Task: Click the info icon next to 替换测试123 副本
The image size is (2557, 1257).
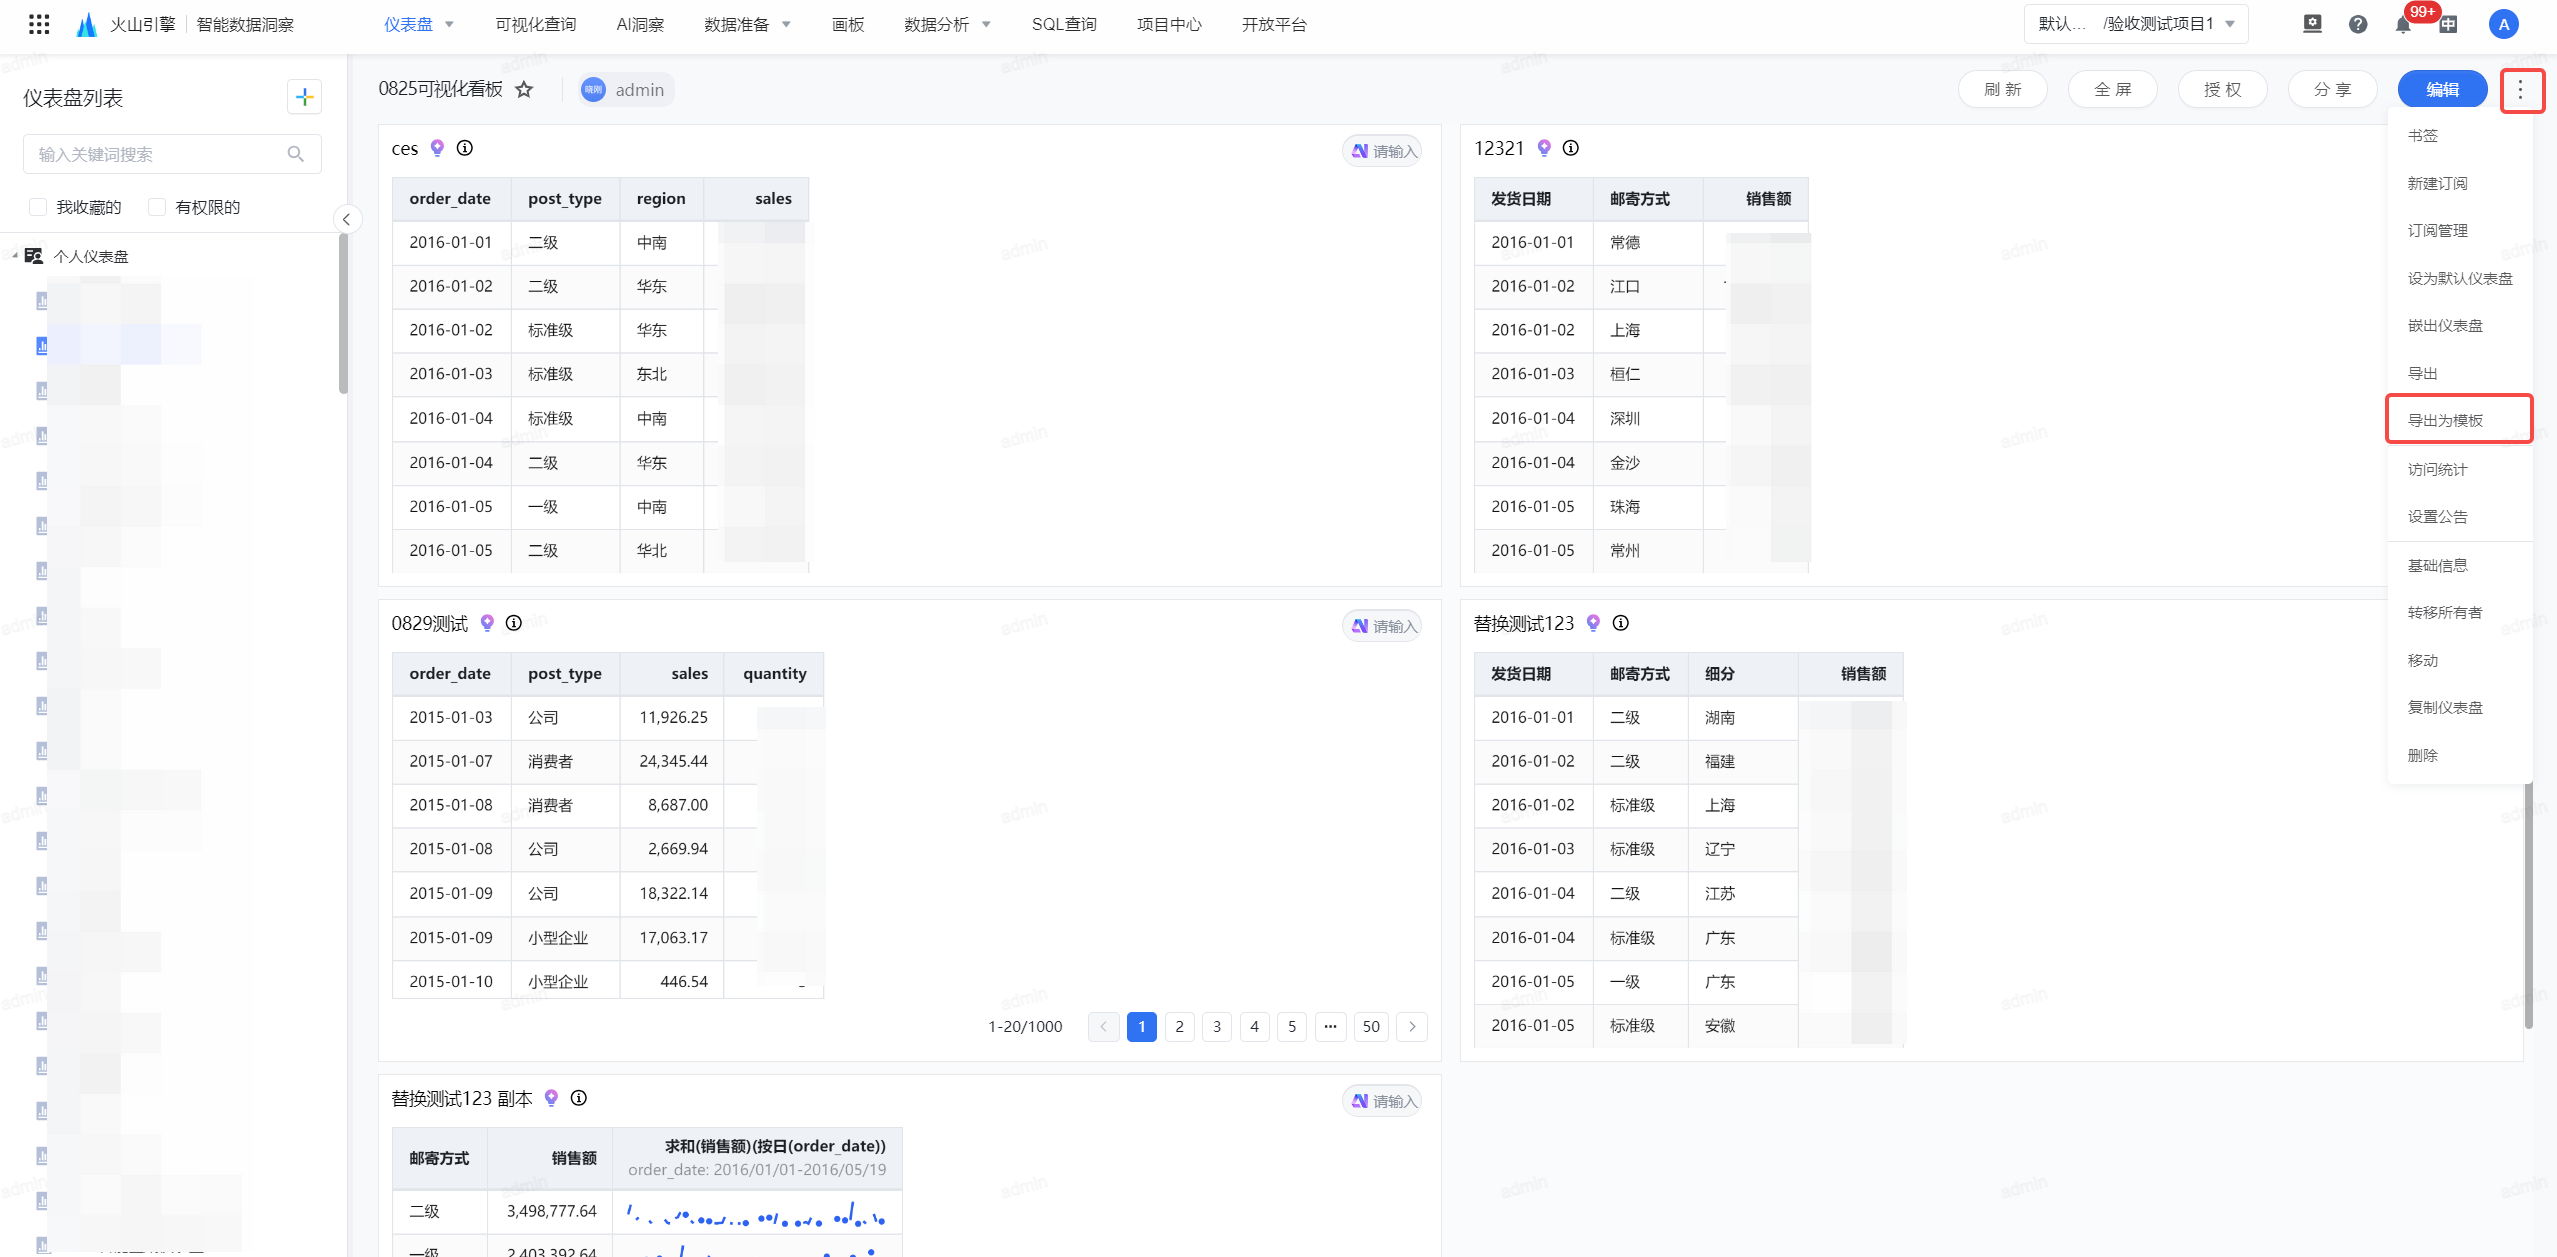Action: [x=579, y=1098]
